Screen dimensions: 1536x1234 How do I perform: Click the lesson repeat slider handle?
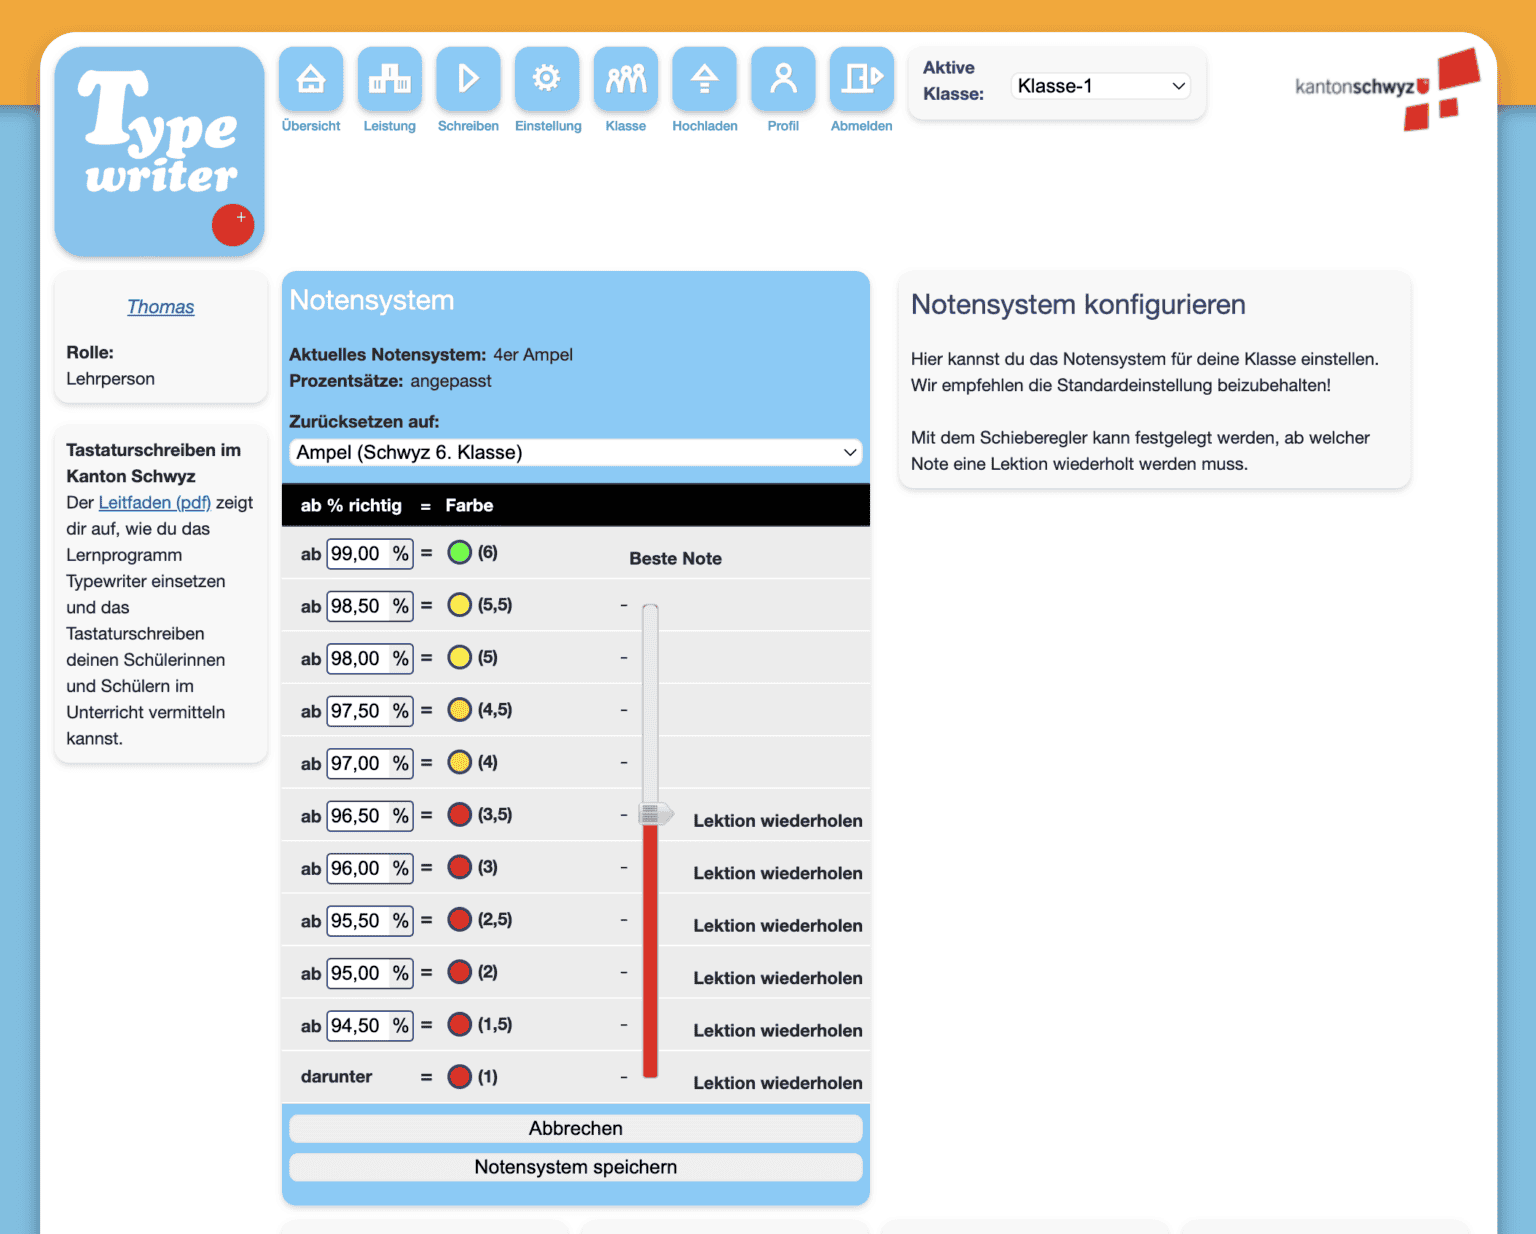(x=653, y=814)
